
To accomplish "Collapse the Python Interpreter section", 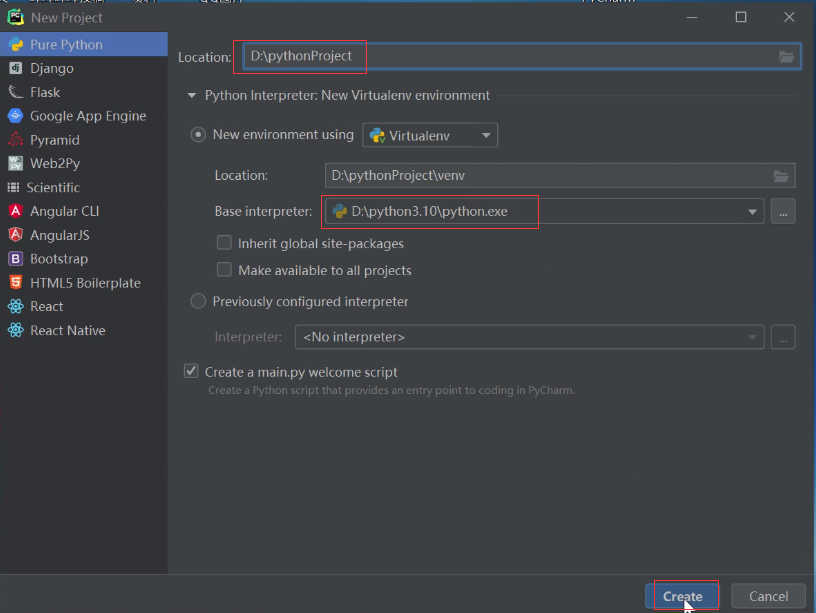I will click(x=190, y=96).
